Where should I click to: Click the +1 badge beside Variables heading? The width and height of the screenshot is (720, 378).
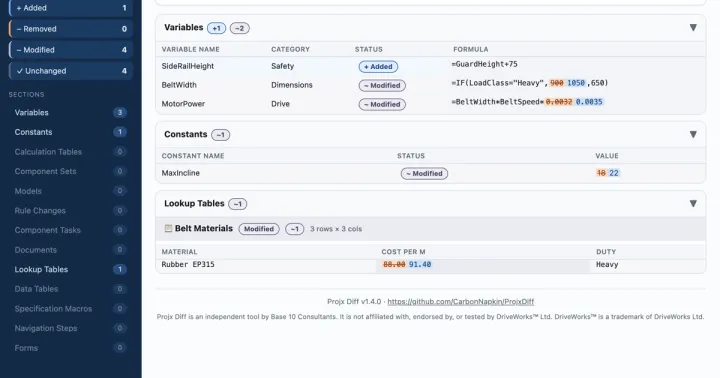pos(216,28)
